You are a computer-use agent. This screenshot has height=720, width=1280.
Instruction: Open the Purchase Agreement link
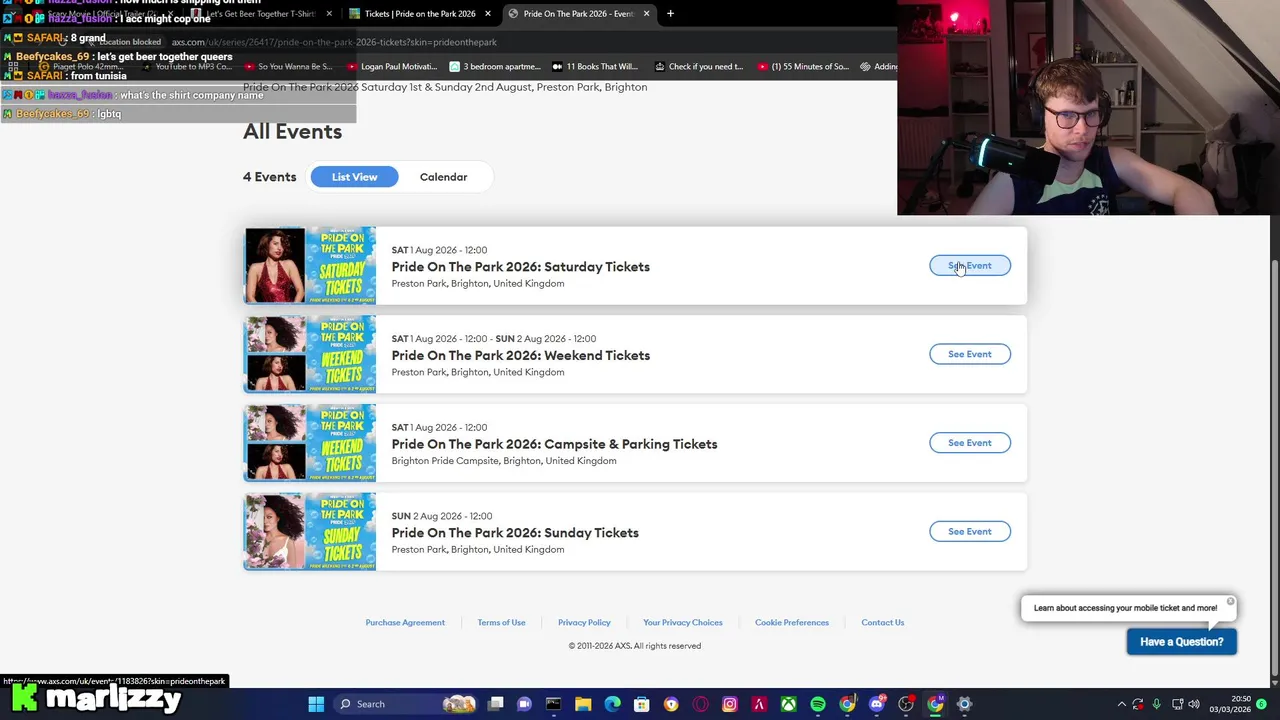coord(405,622)
